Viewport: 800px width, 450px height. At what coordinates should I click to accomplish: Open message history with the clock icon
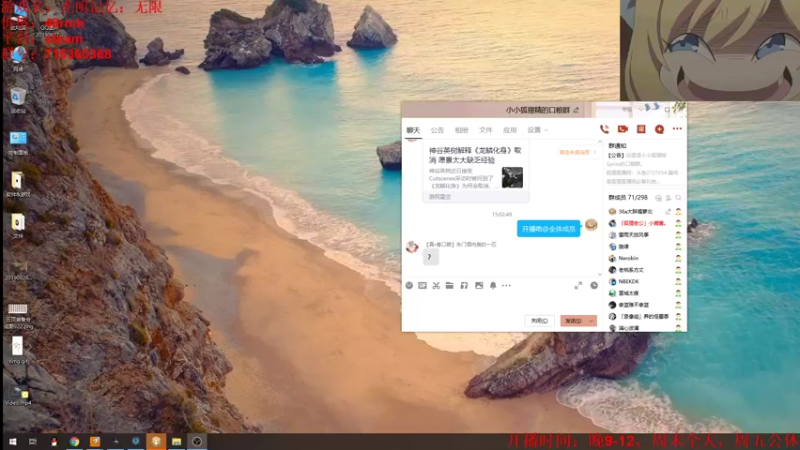coord(594,286)
